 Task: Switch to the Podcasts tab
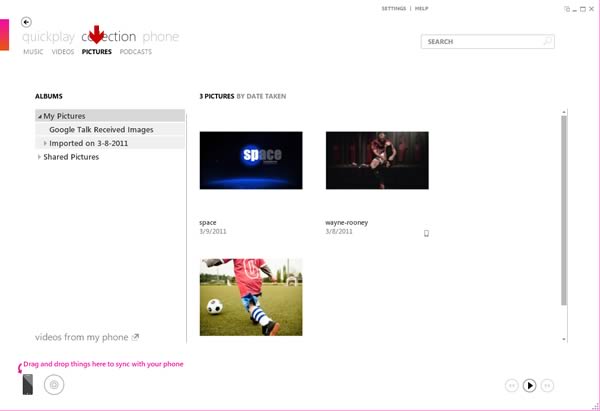(x=135, y=52)
